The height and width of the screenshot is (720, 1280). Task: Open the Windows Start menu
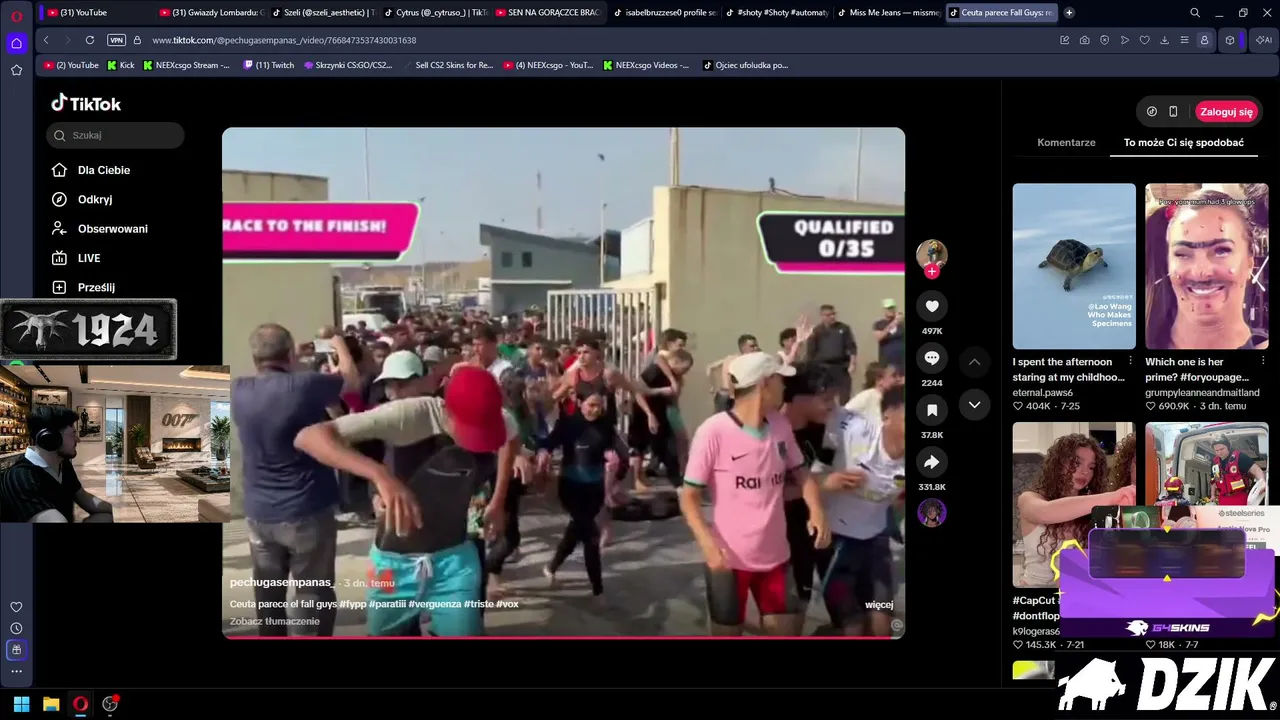click(21, 704)
